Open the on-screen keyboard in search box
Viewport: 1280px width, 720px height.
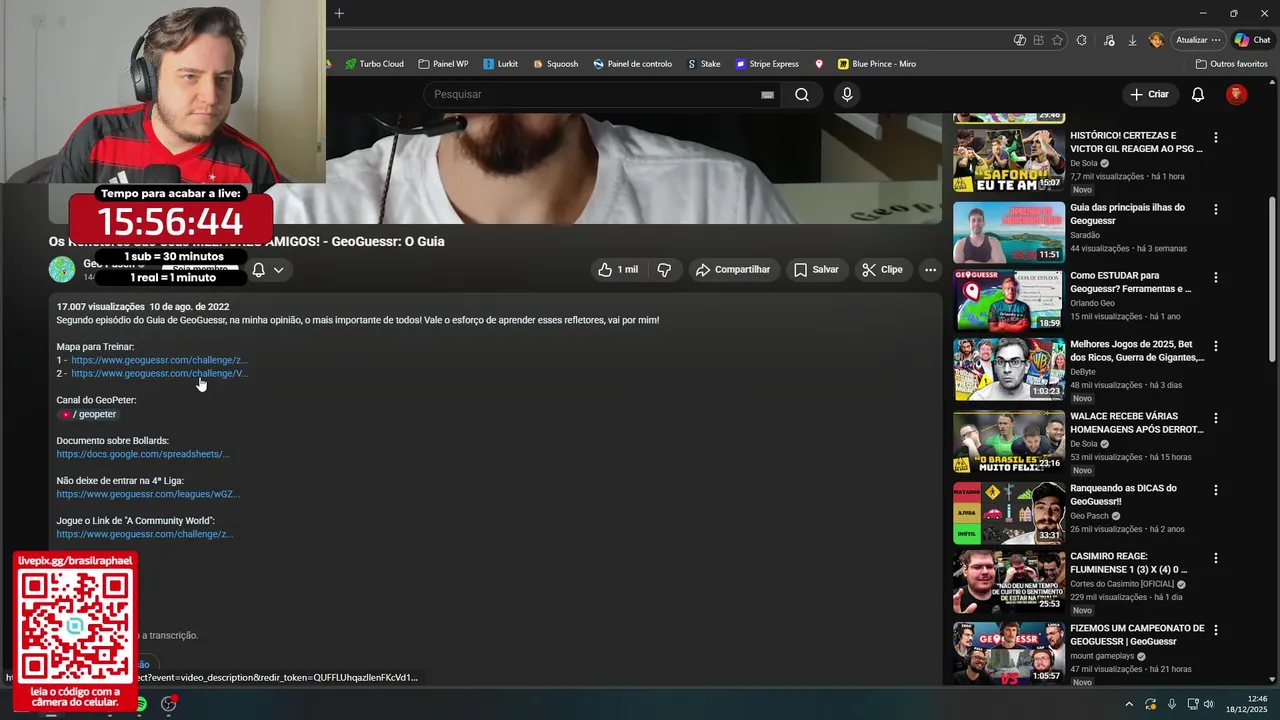(x=767, y=94)
